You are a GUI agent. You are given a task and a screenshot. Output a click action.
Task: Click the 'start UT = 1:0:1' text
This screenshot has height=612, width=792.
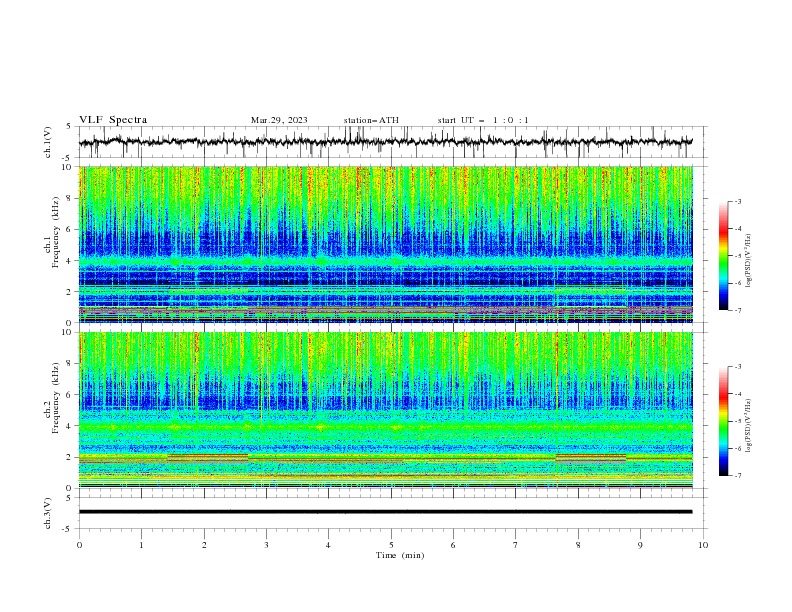click(483, 120)
